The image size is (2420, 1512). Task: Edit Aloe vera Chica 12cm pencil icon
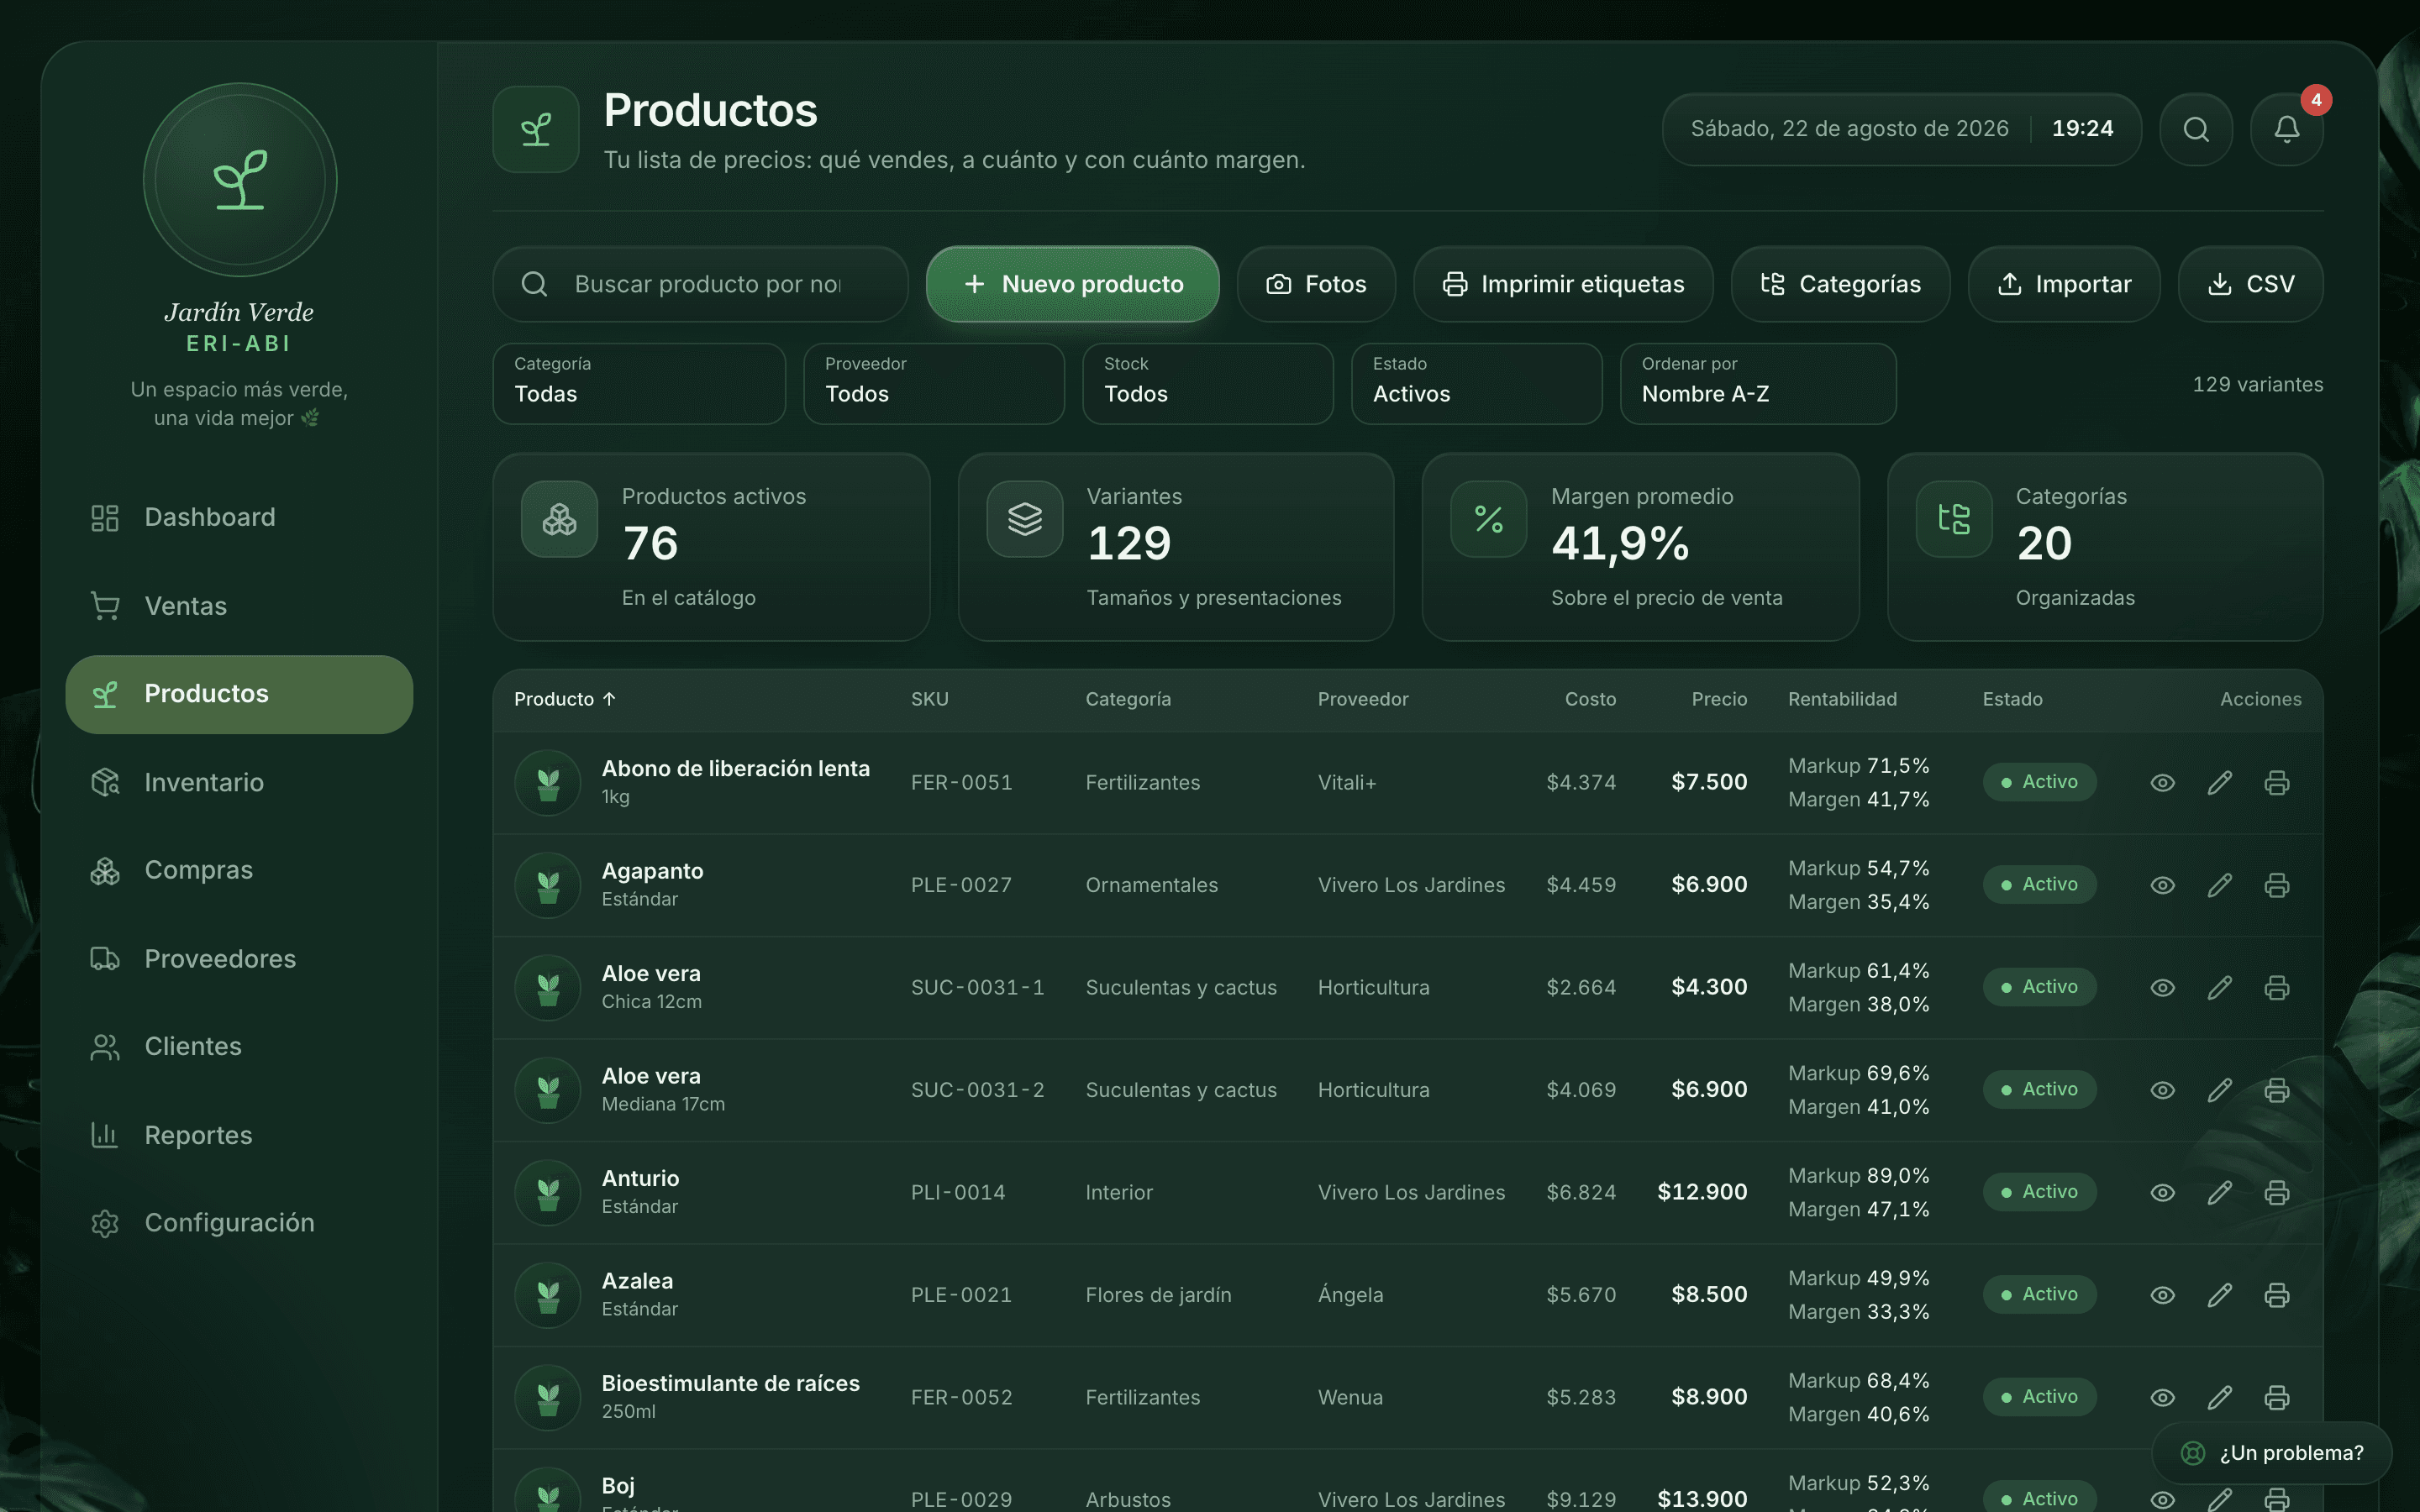pyautogui.click(x=2219, y=987)
